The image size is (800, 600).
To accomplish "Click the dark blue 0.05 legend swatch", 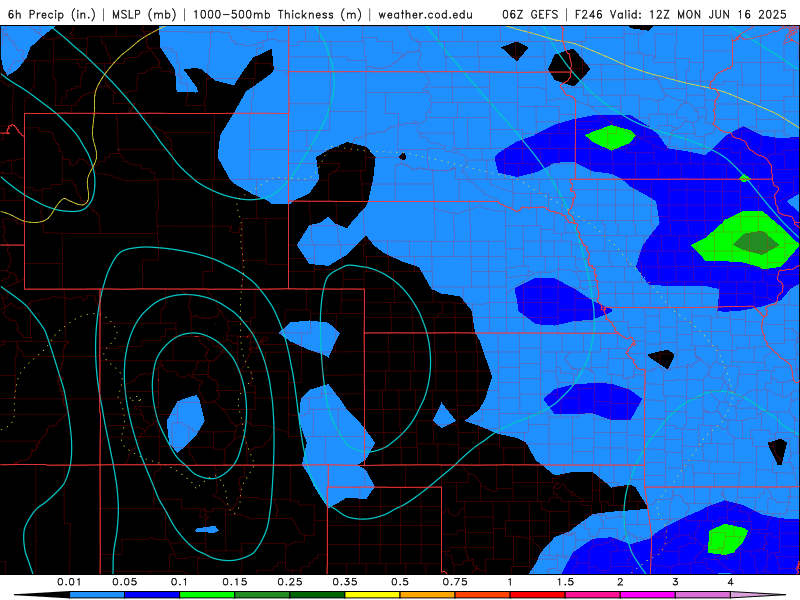I will 152,595.
